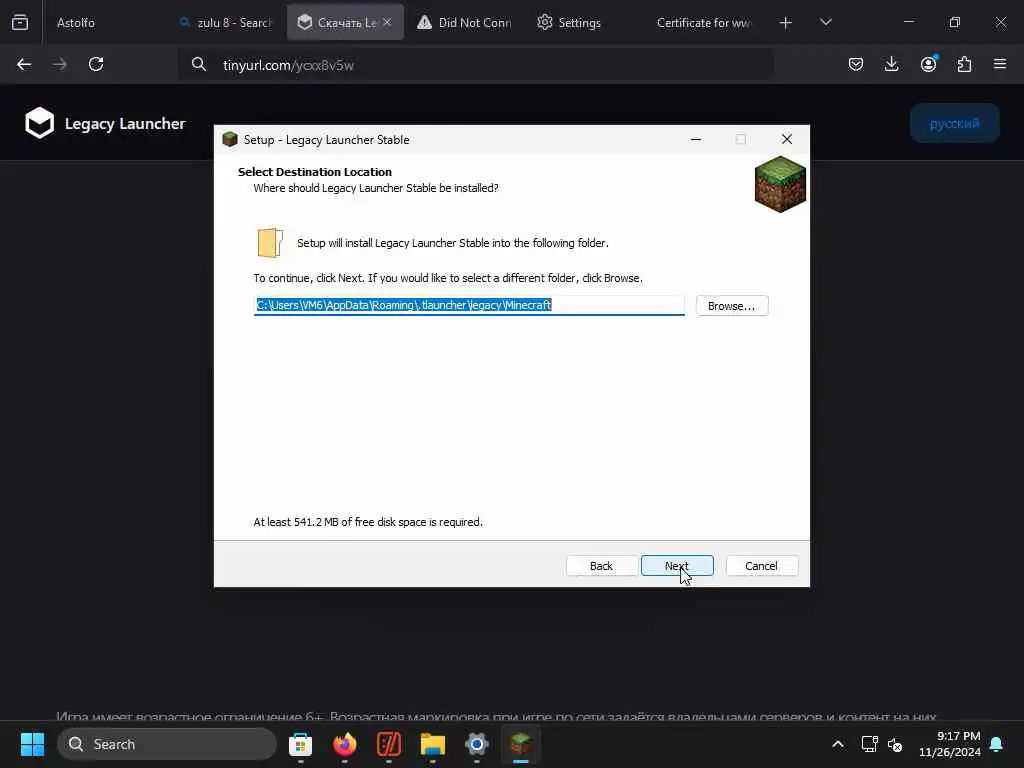Click the русский language button
This screenshot has height=768, width=1024.
[x=954, y=123]
